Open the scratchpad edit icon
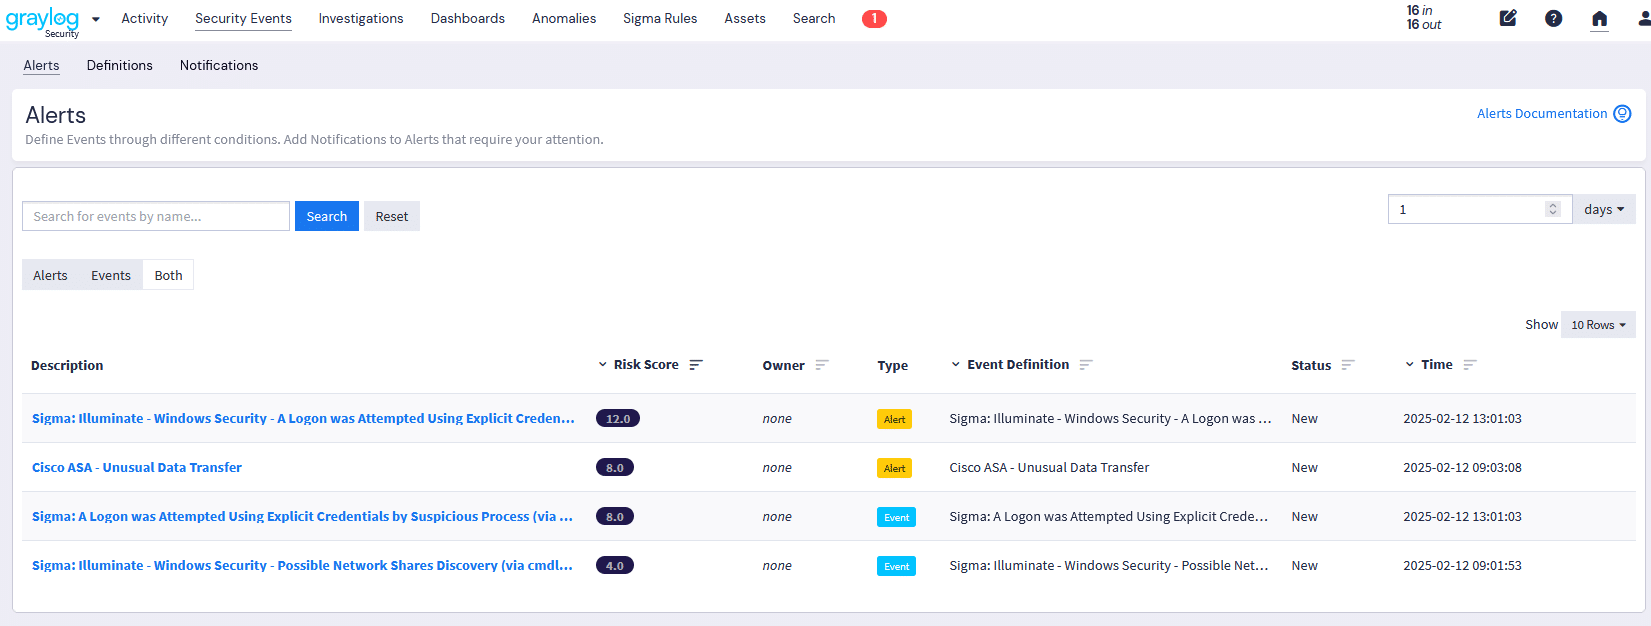The image size is (1651, 626). 1508,18
